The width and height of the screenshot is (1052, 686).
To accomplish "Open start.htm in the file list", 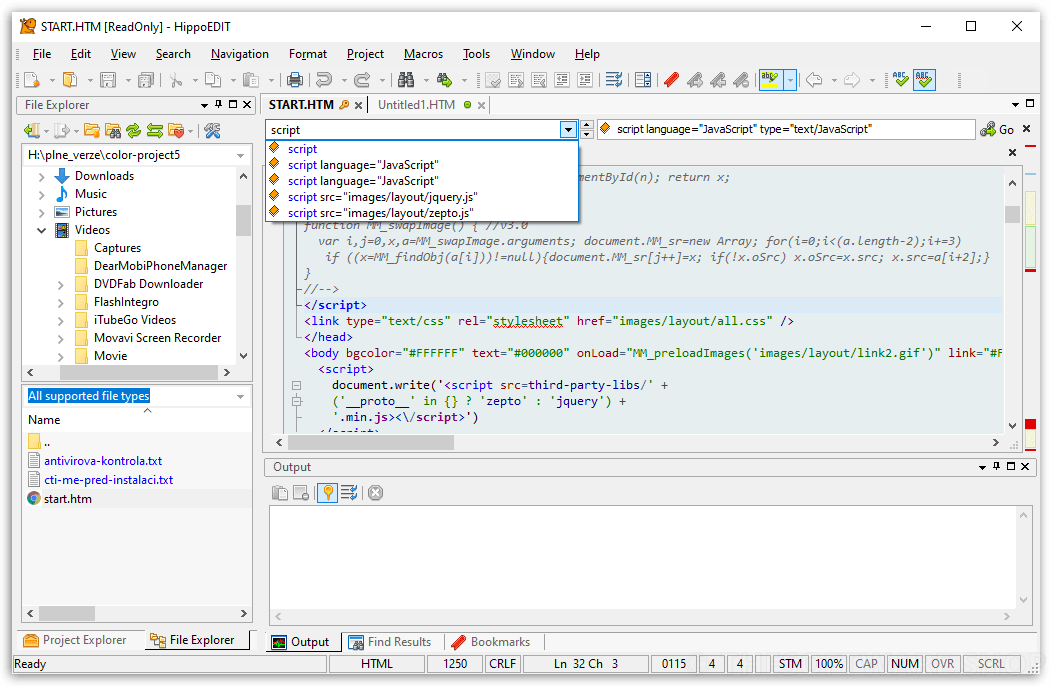I will (67, 498).
